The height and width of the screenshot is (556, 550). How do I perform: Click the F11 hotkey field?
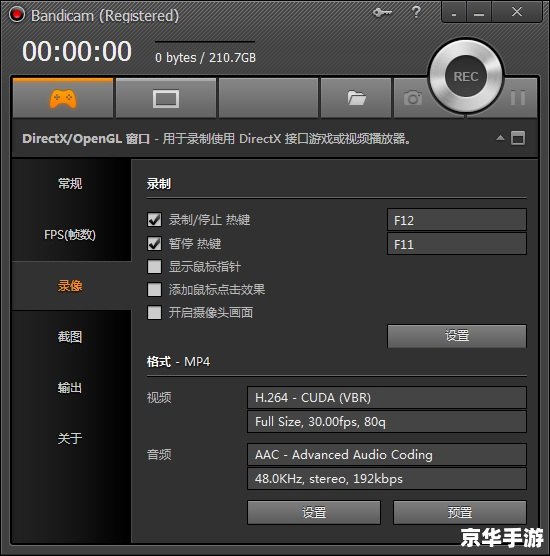tap(457, 244)
